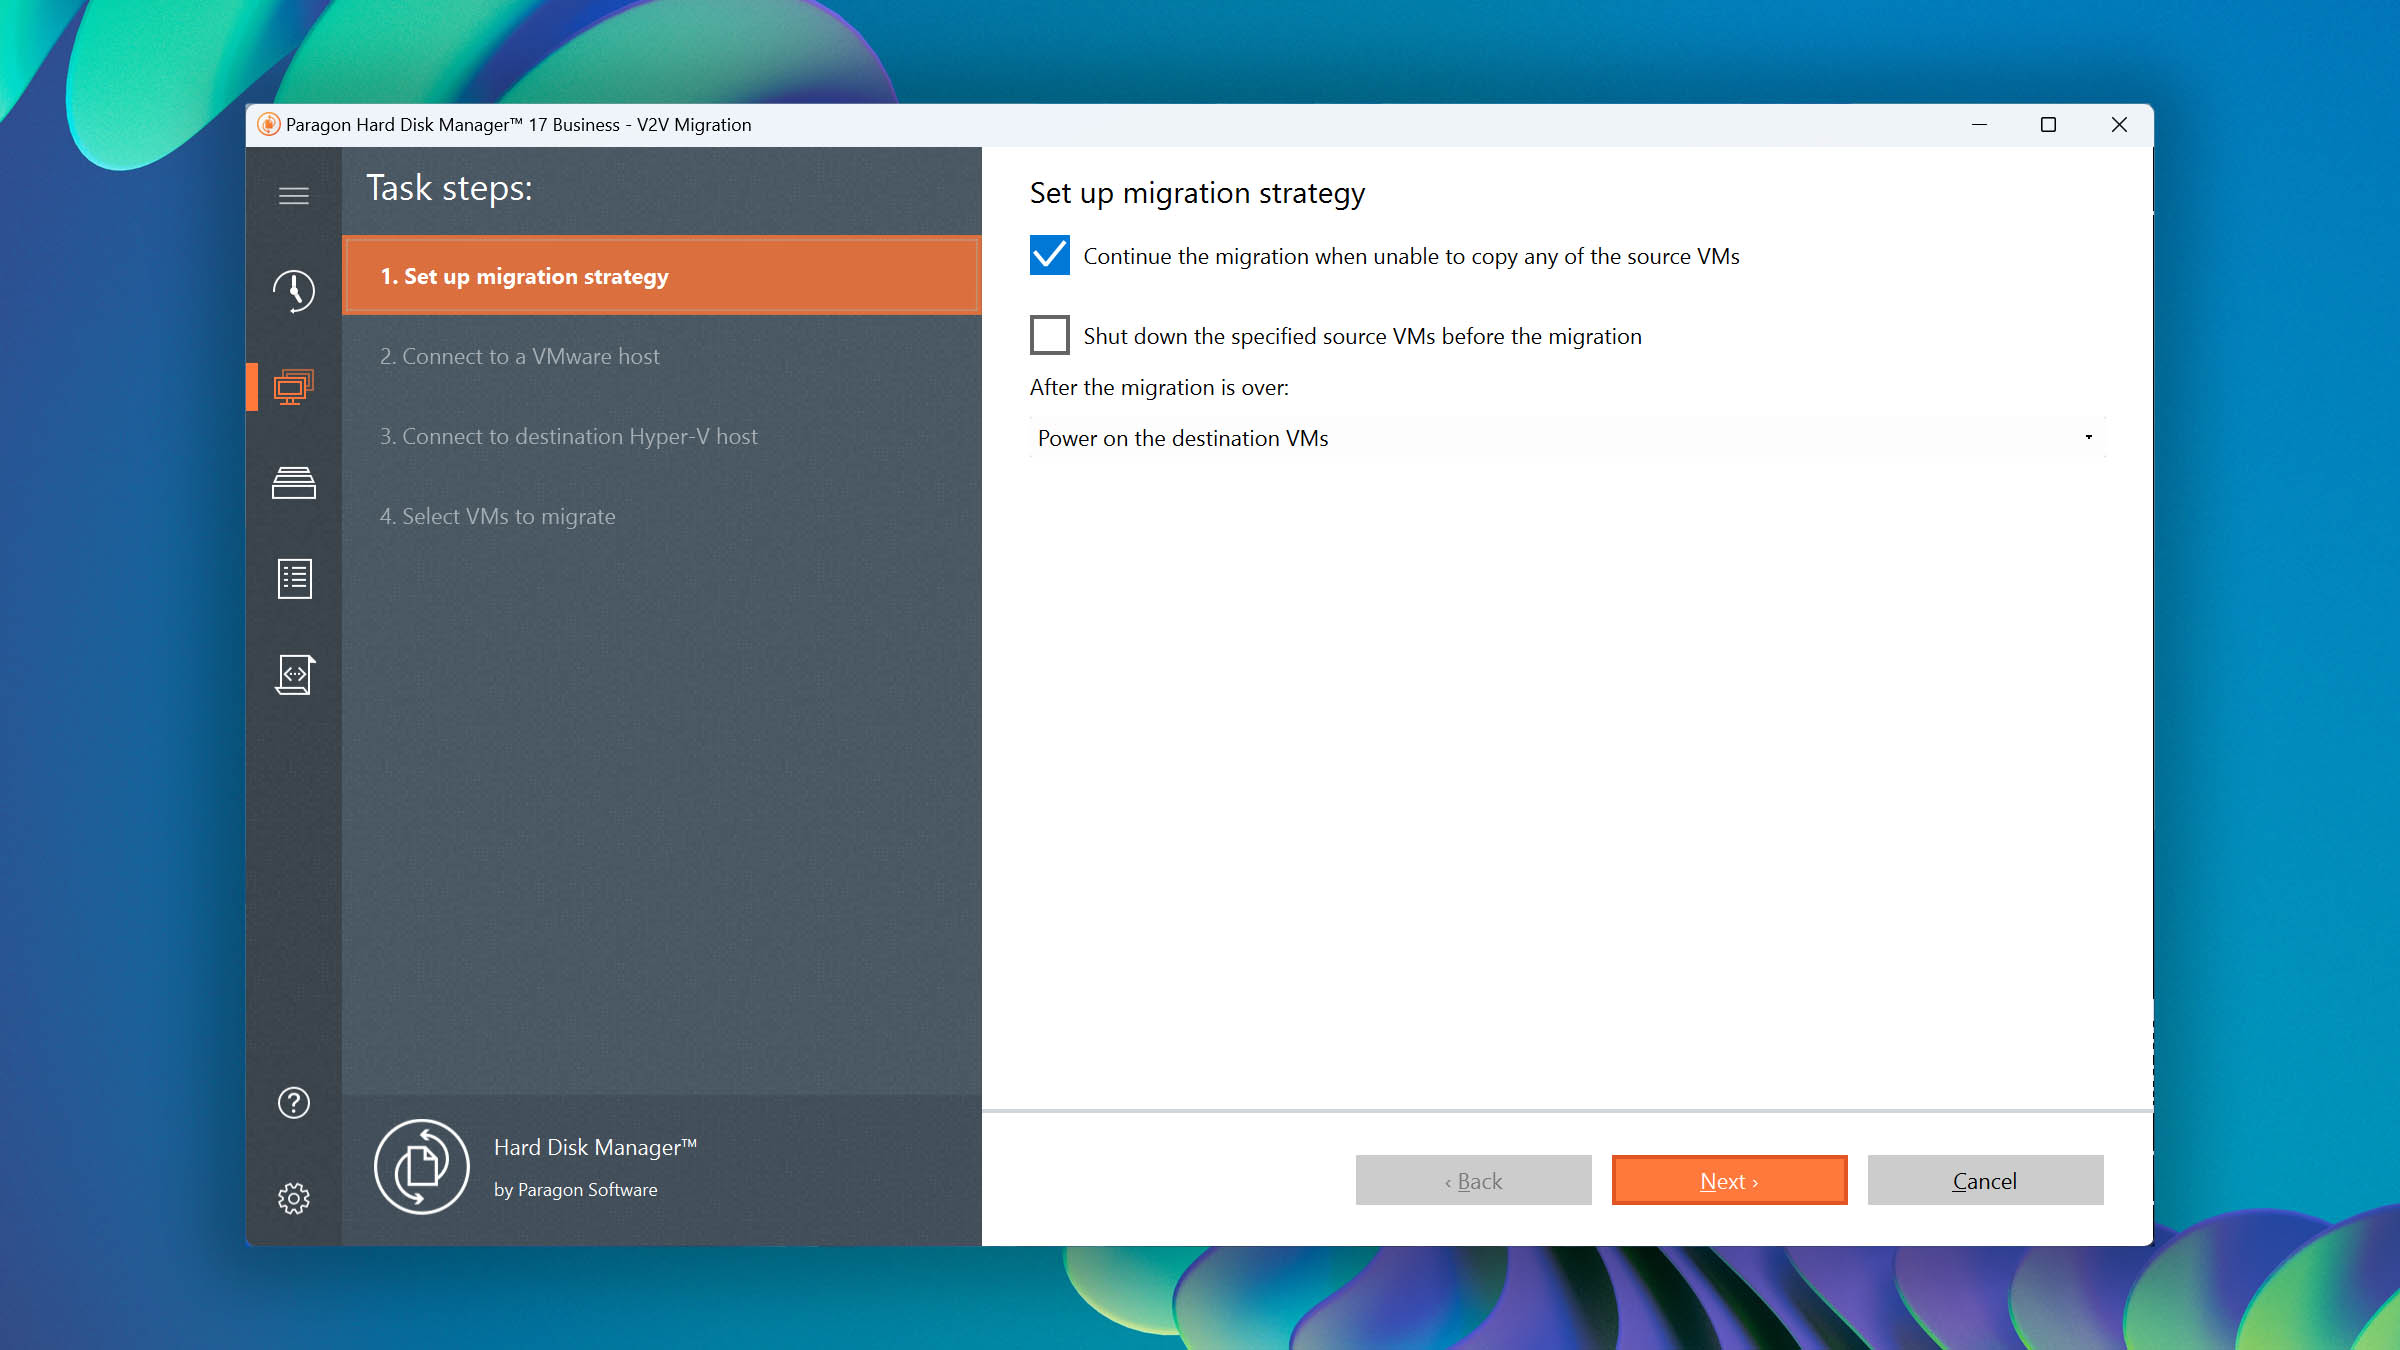Select step 3 Connect to destination Hyper-V host

pos(661,436)
